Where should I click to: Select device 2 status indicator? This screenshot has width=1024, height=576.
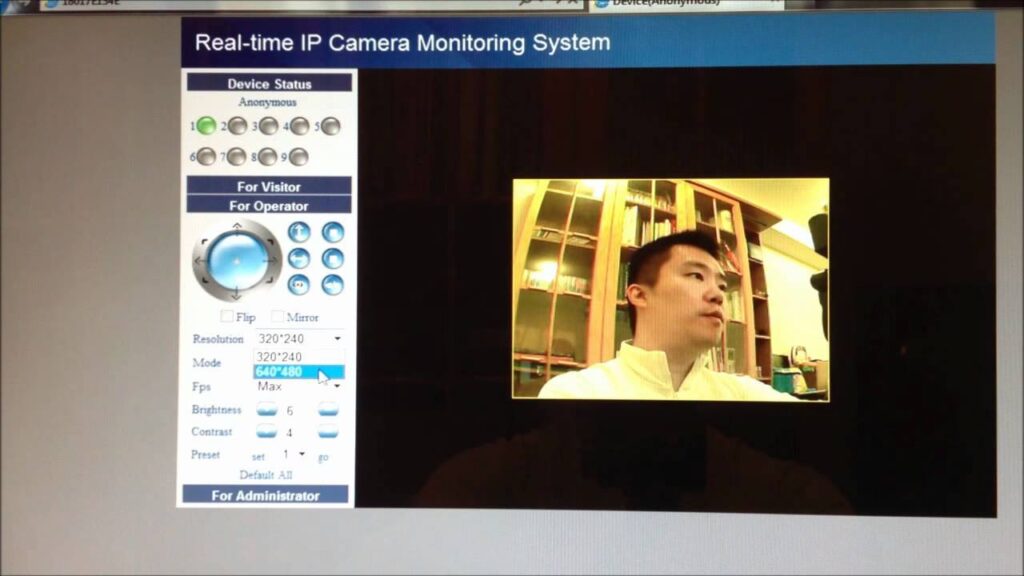point(237,126)
